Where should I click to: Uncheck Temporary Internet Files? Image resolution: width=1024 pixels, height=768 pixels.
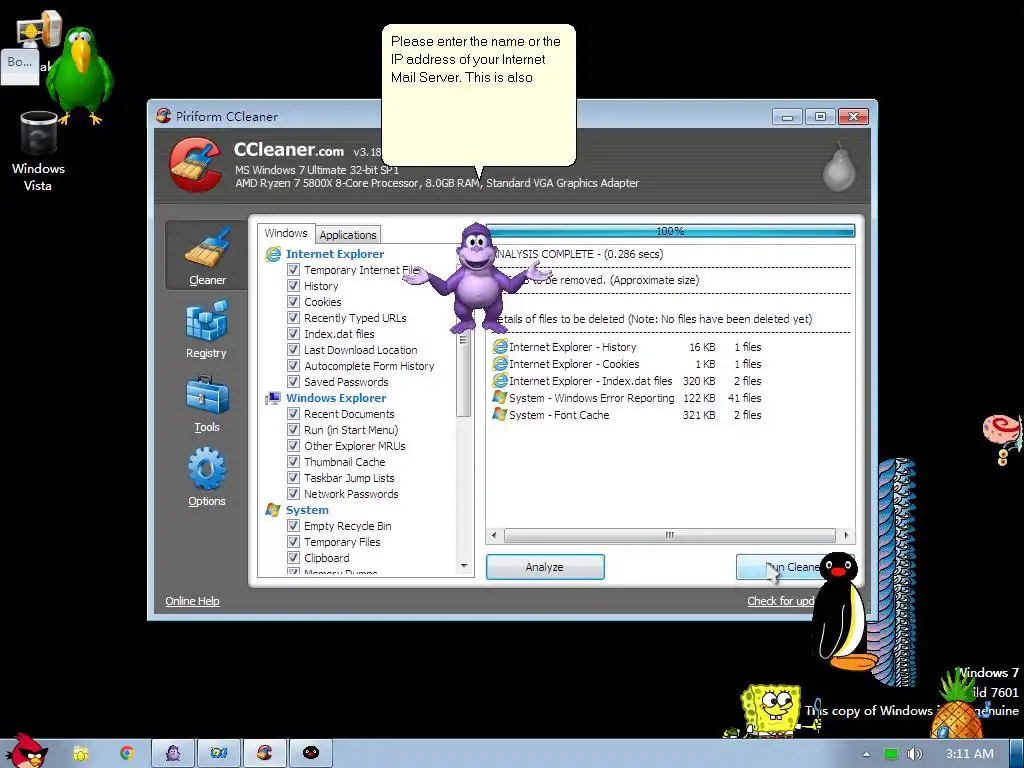tap(293, 270)
